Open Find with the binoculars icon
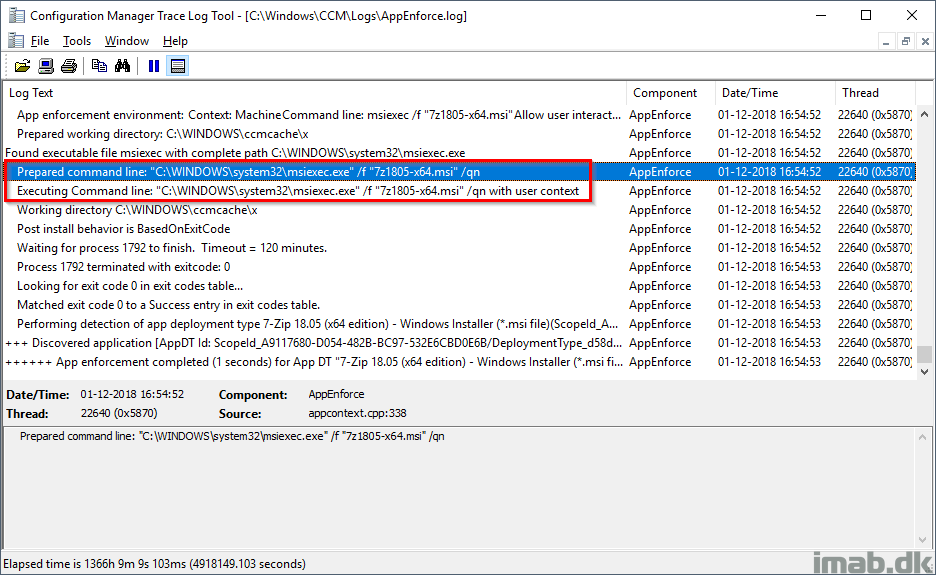This screenshot has height=575, width=936. pyautogui.click(x=122, y=66)
